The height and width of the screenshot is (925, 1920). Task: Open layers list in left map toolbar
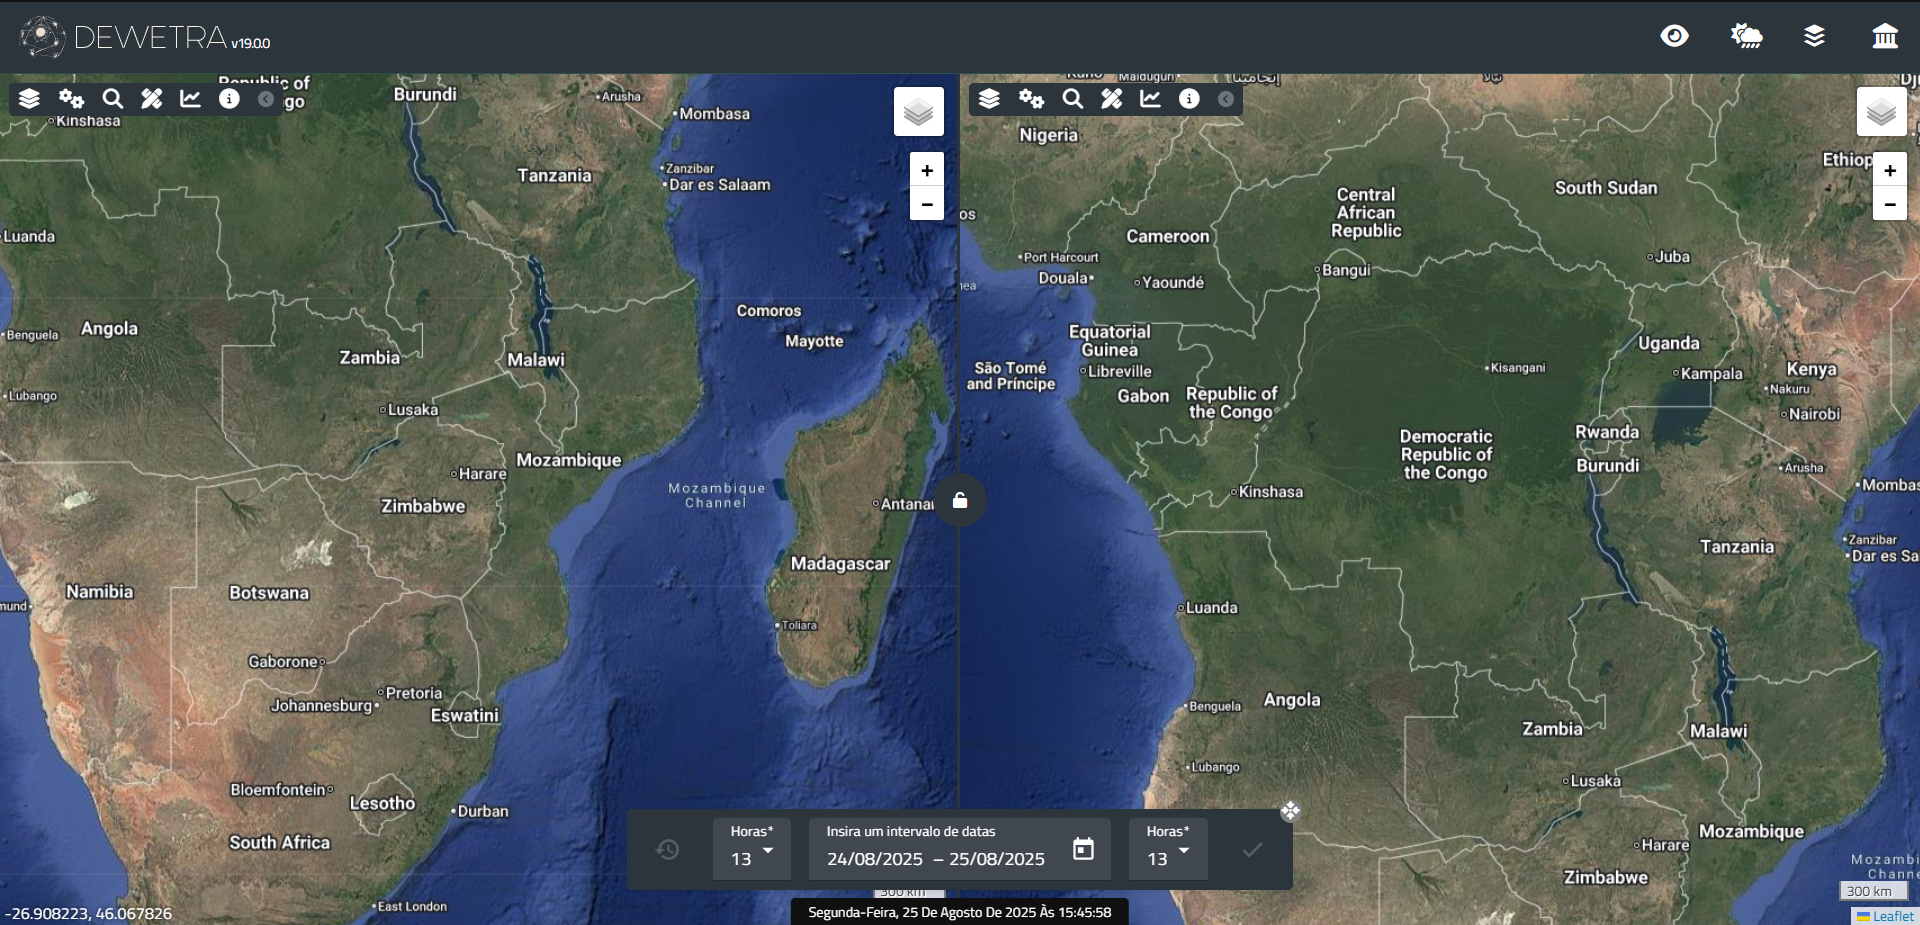[x=30, y=99]
